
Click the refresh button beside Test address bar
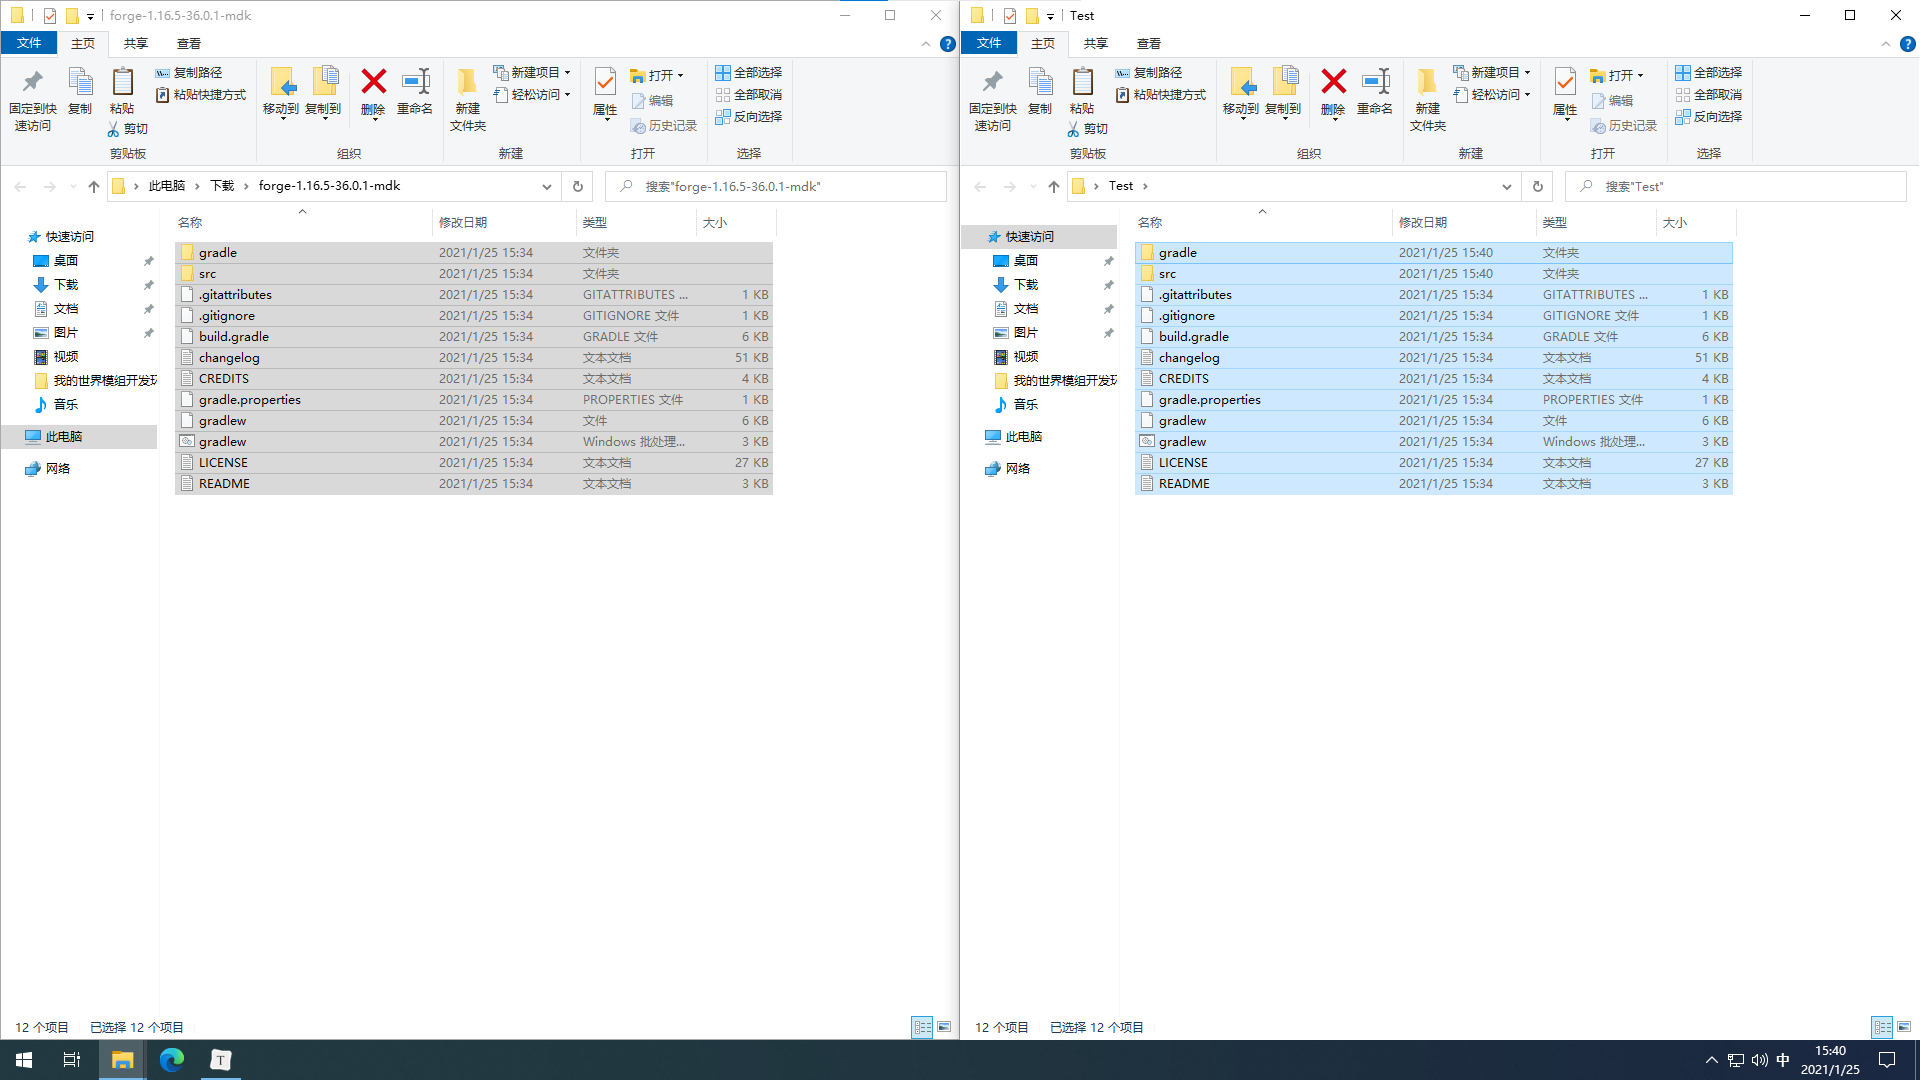(x=1538, y=187)
